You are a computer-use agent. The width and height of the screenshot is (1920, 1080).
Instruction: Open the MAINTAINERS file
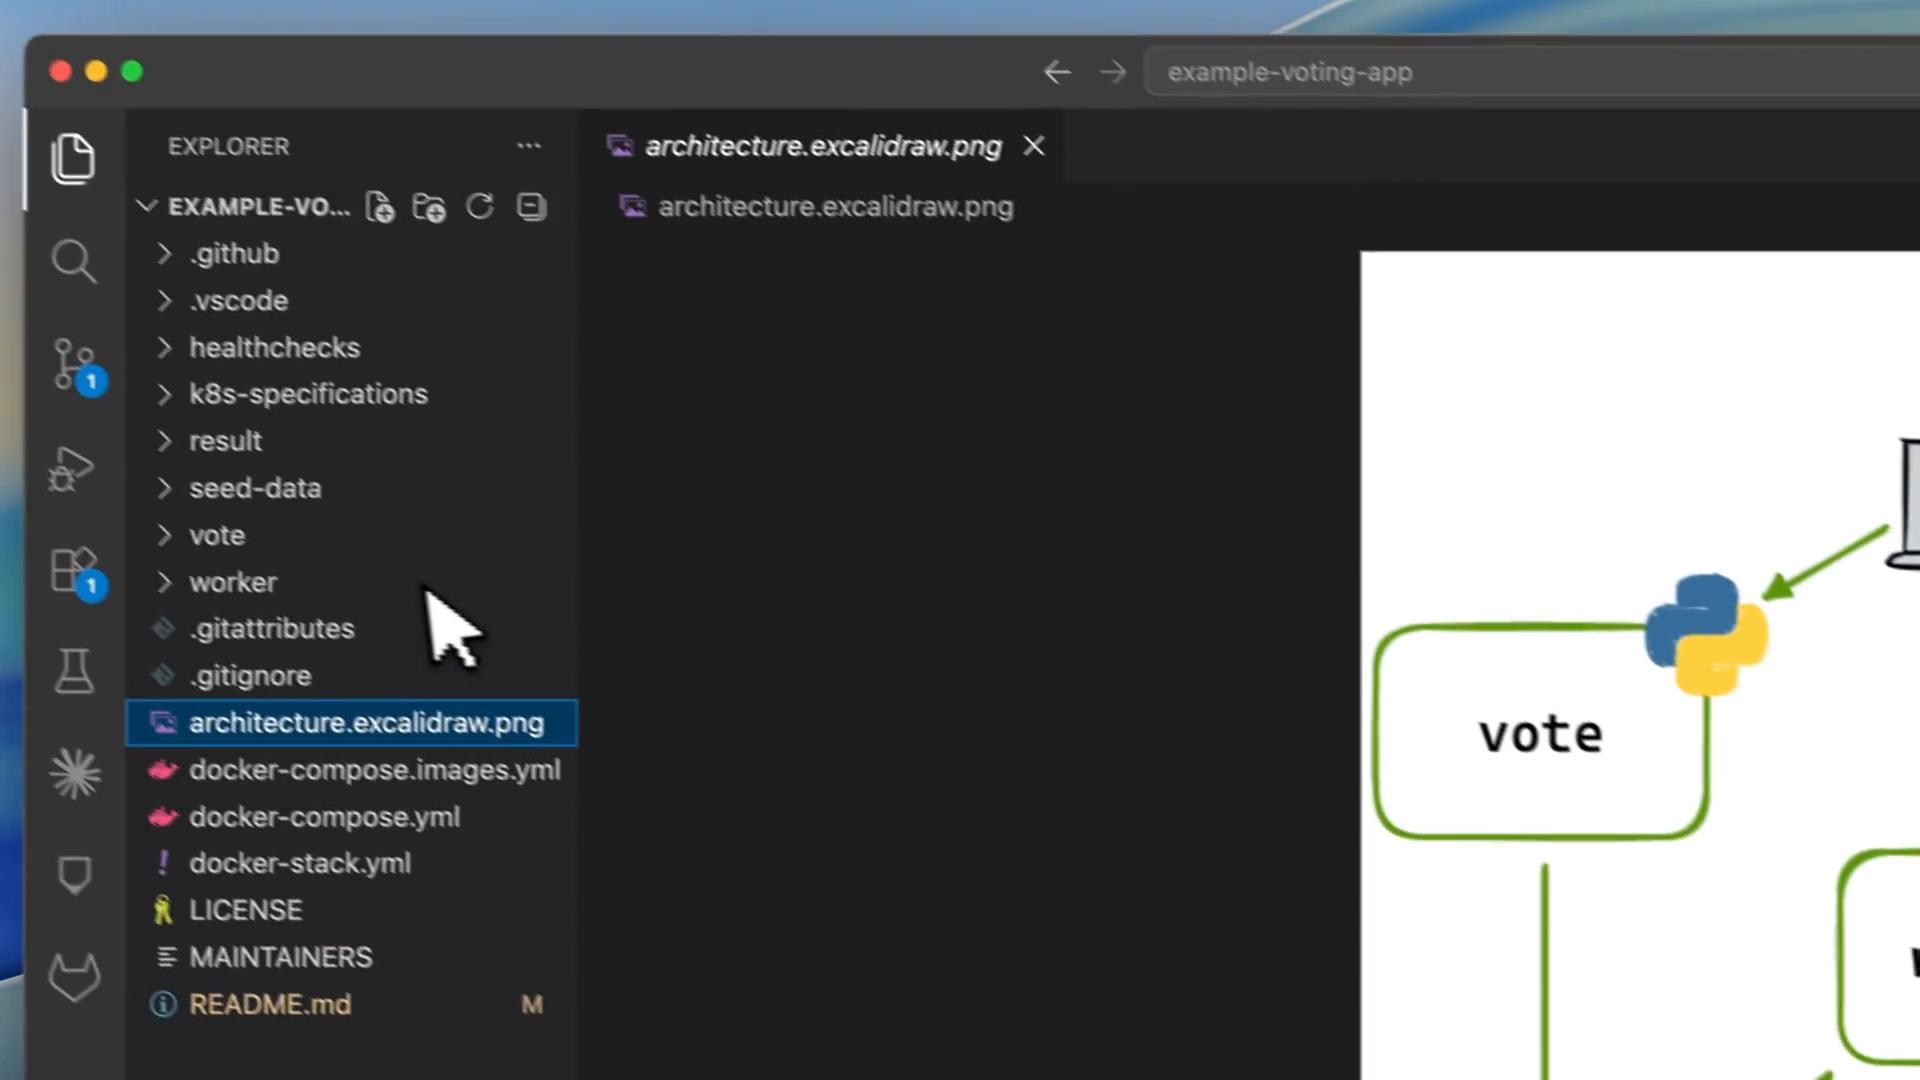click(351, 957)
